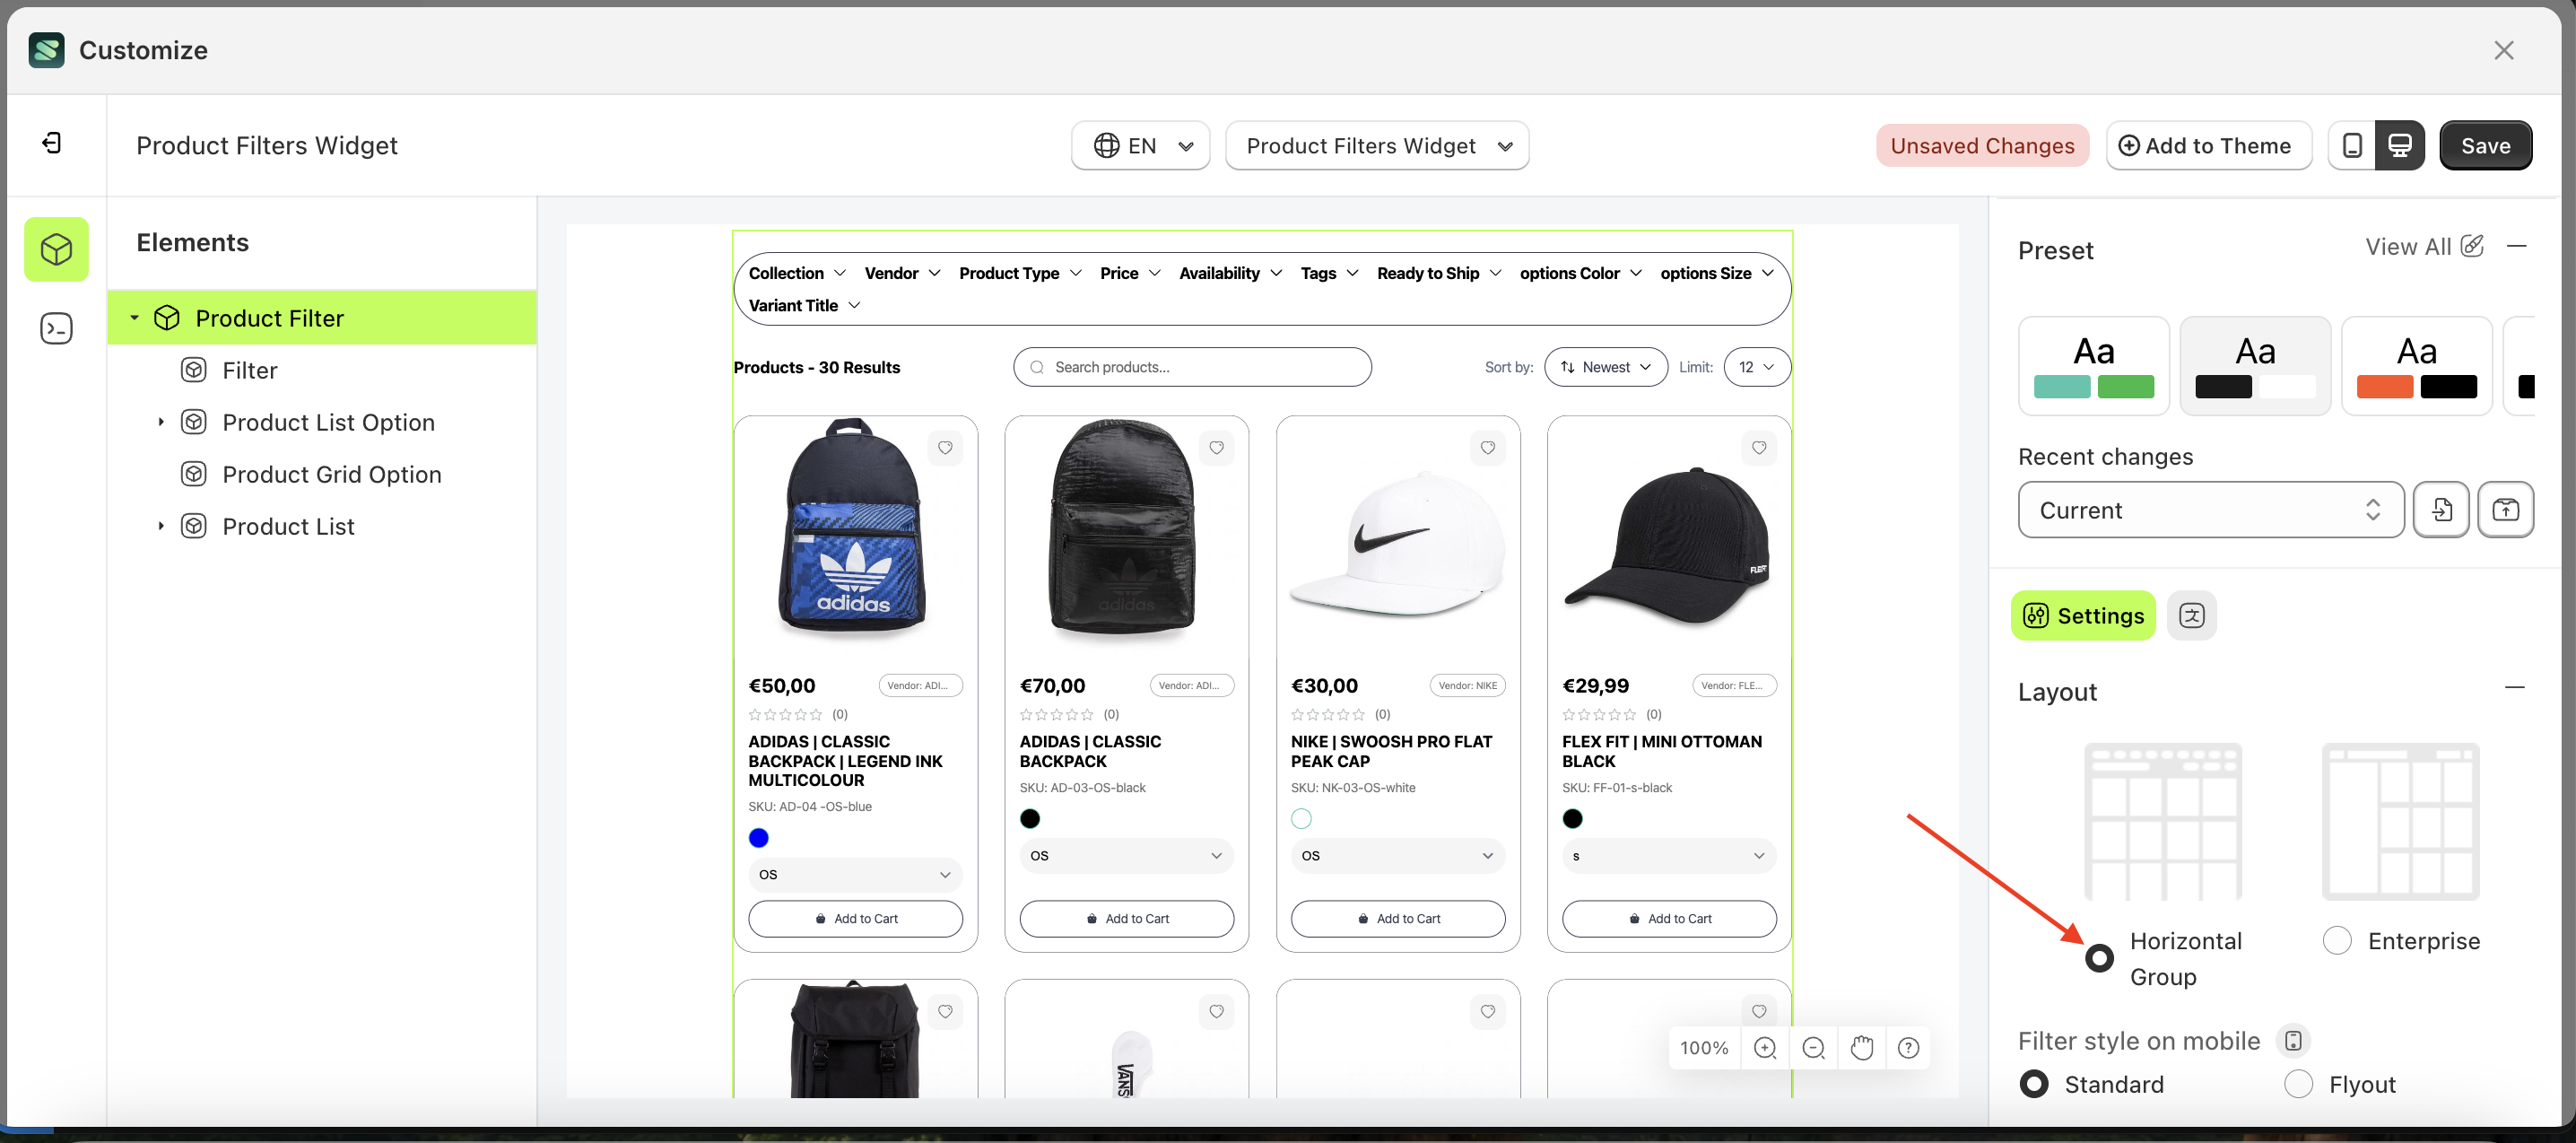The image size is (2576, 1143).
Task: Switch to mobile preview icon
Action: [2352, 145]
